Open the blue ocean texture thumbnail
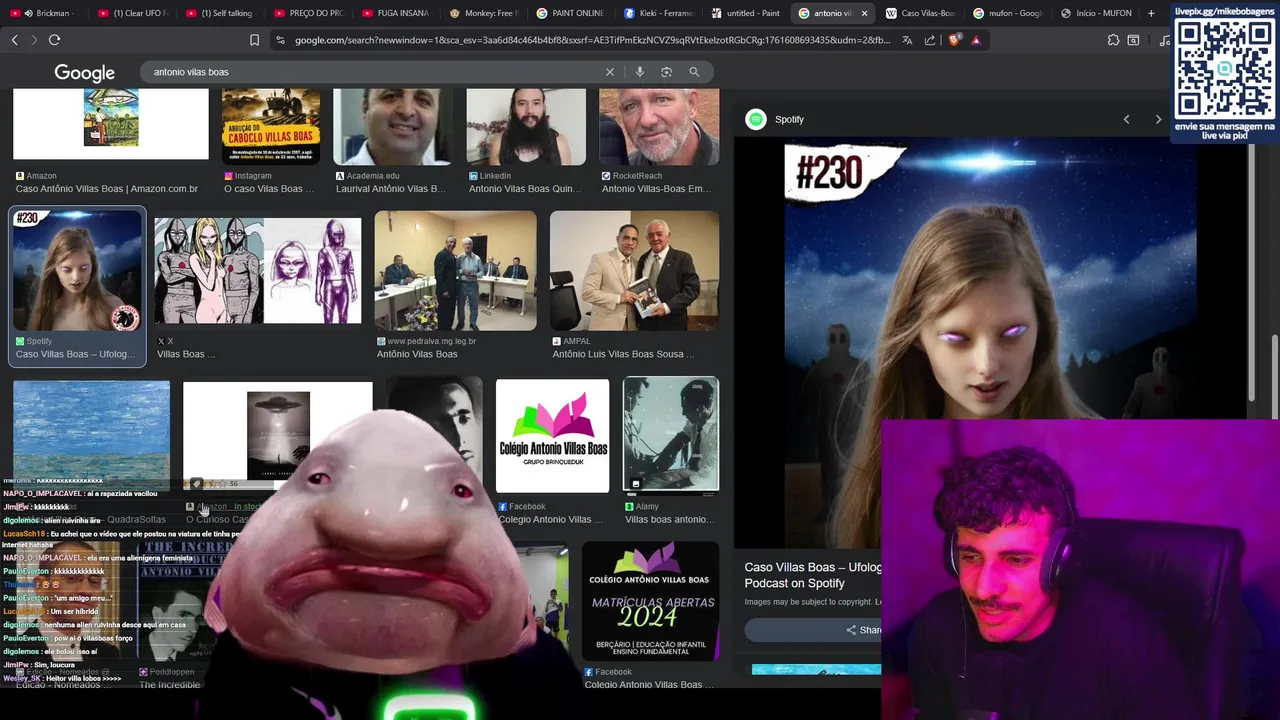The height and width of the screenshot is (720, 1280). click(x=91, y=428)
